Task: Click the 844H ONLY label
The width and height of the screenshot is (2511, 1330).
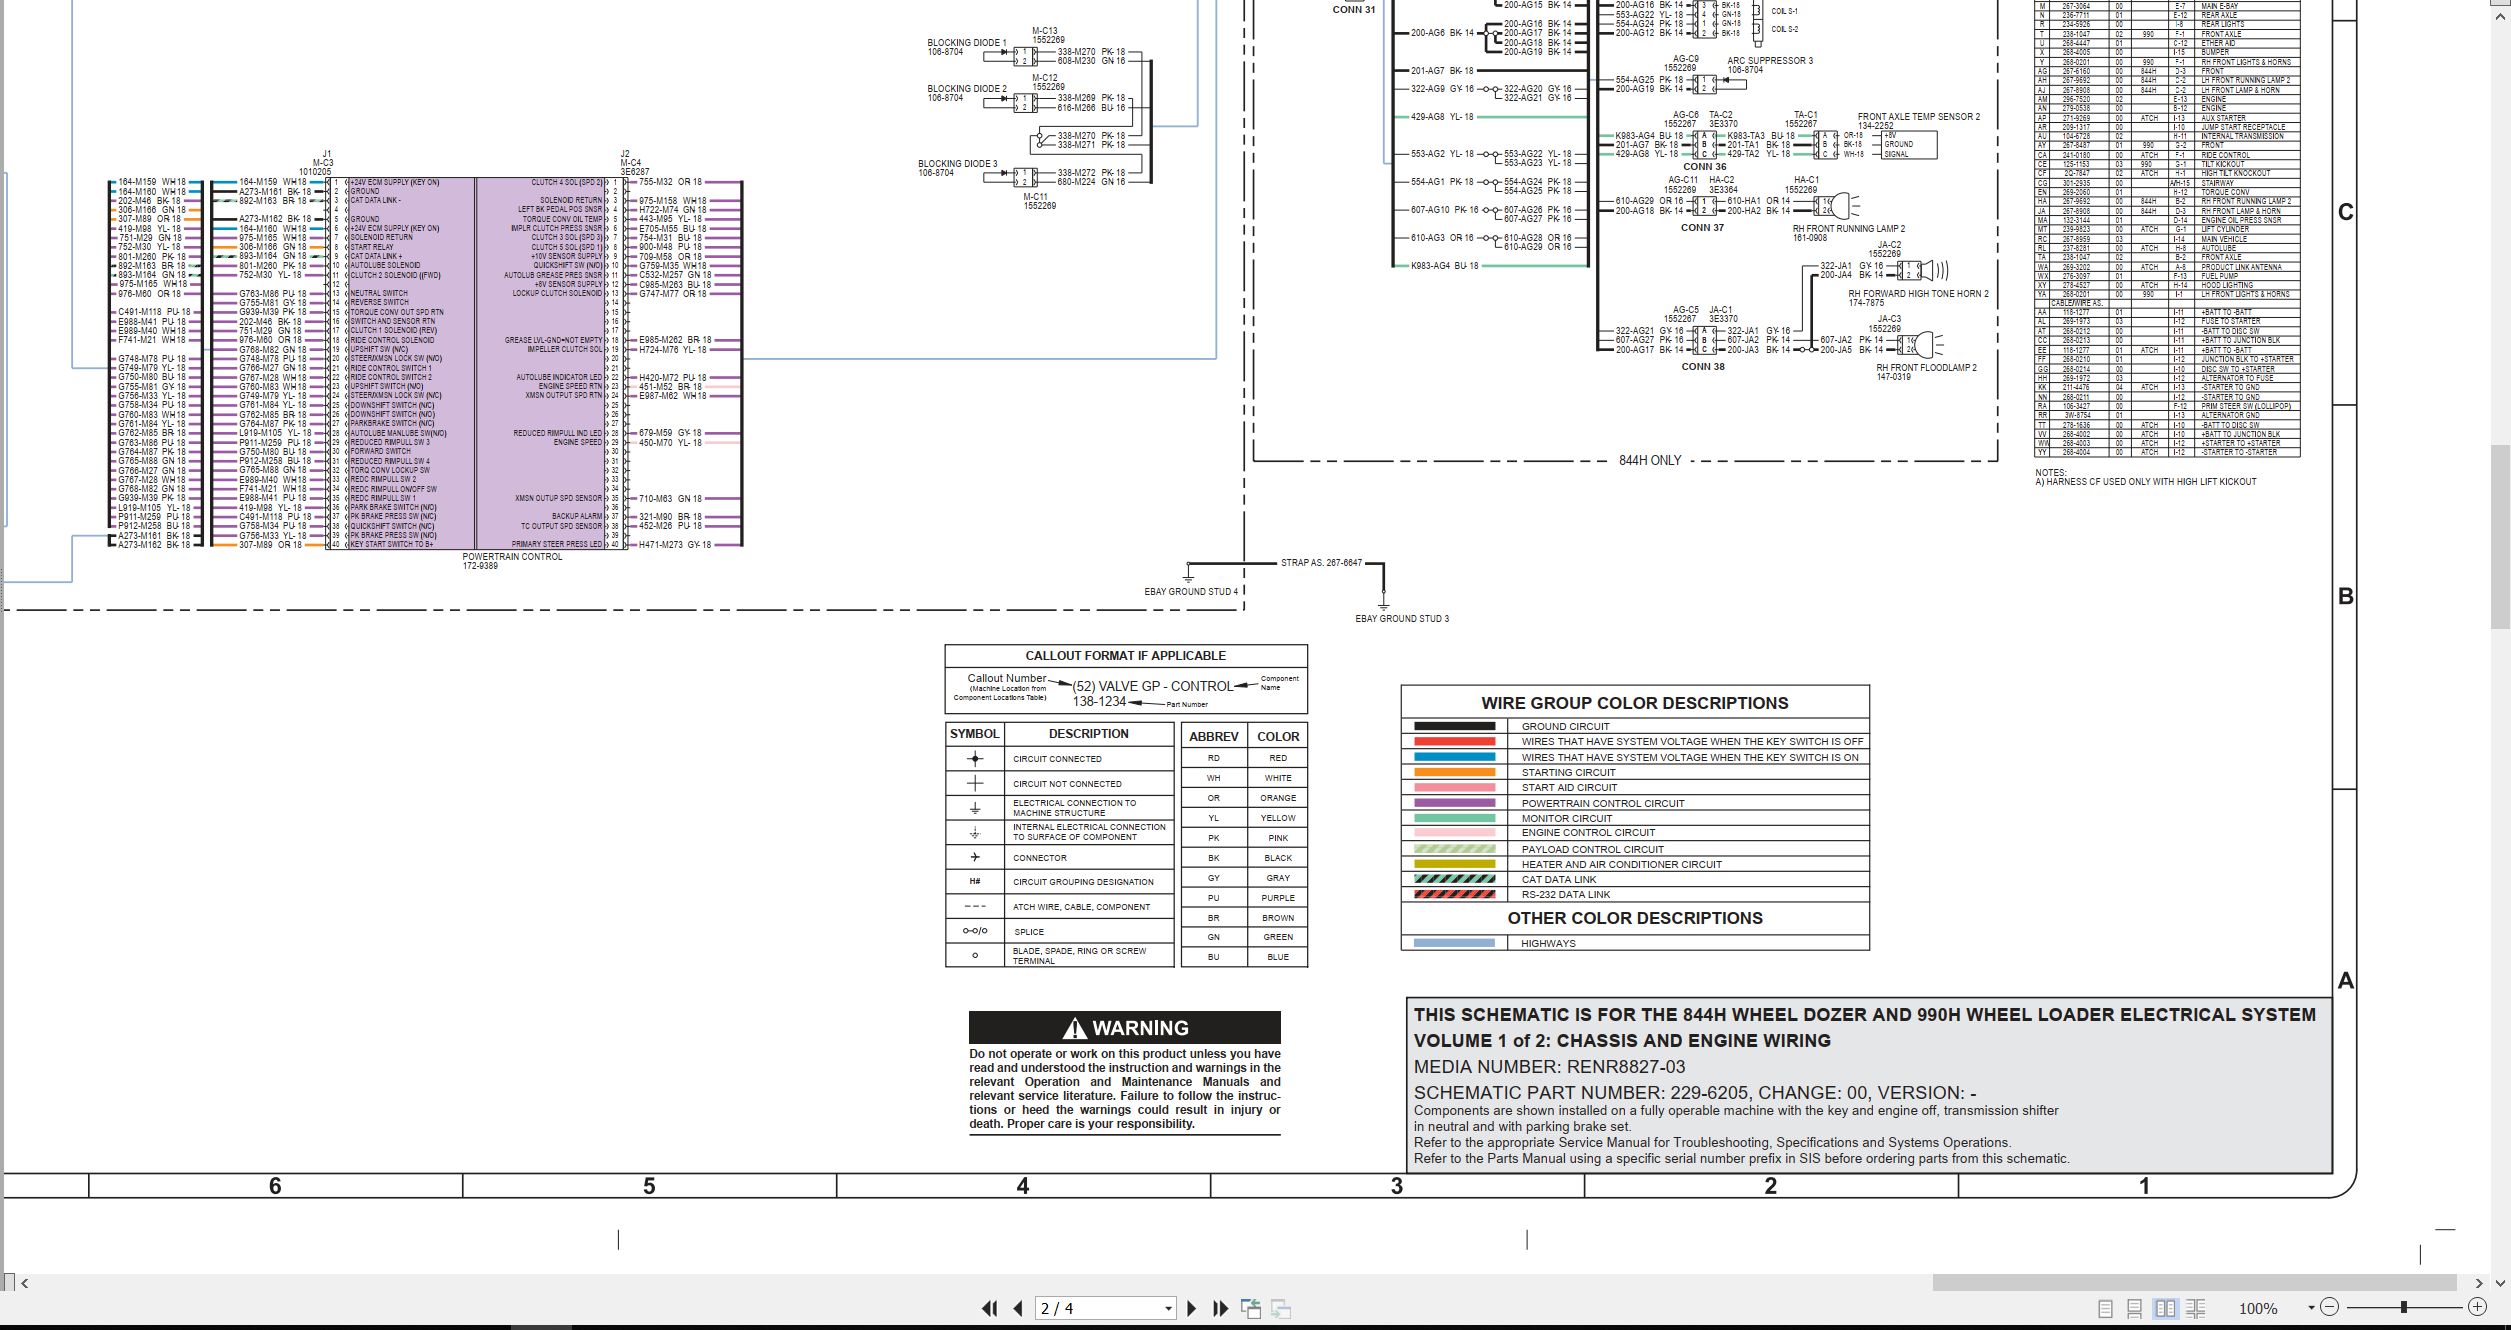Action: point(1650,461)
